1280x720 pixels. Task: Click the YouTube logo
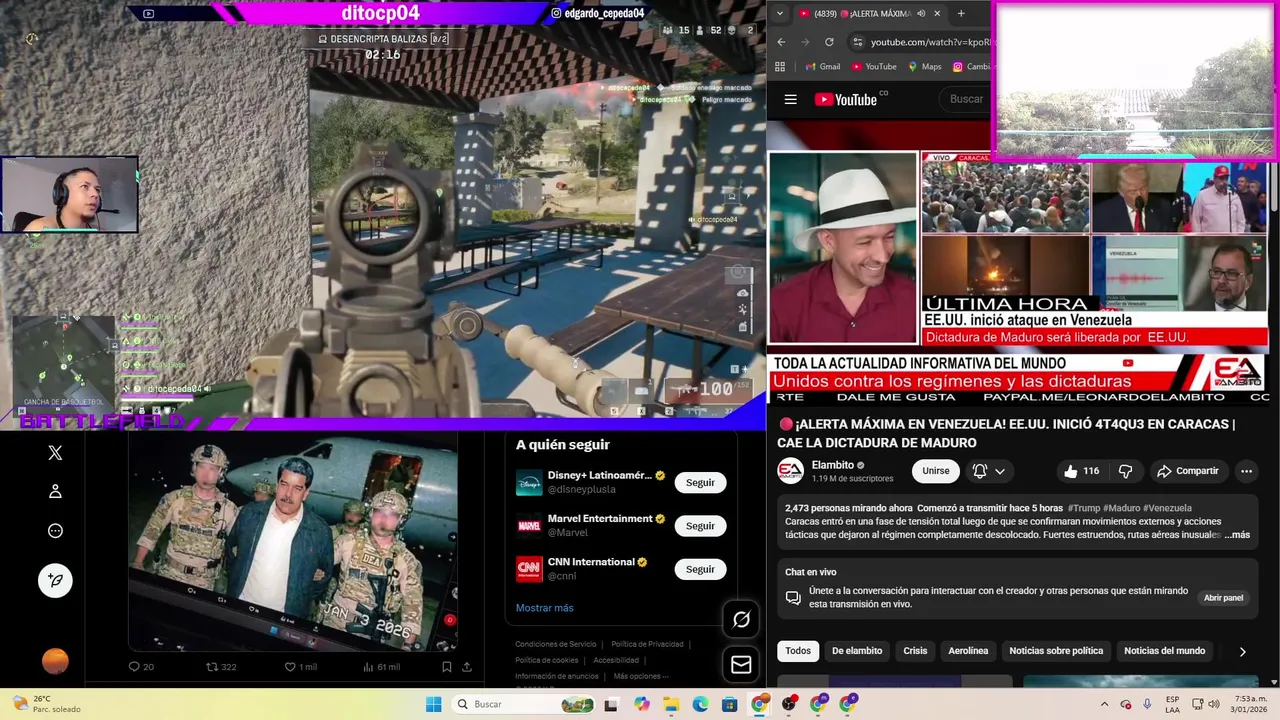(845, 99)
